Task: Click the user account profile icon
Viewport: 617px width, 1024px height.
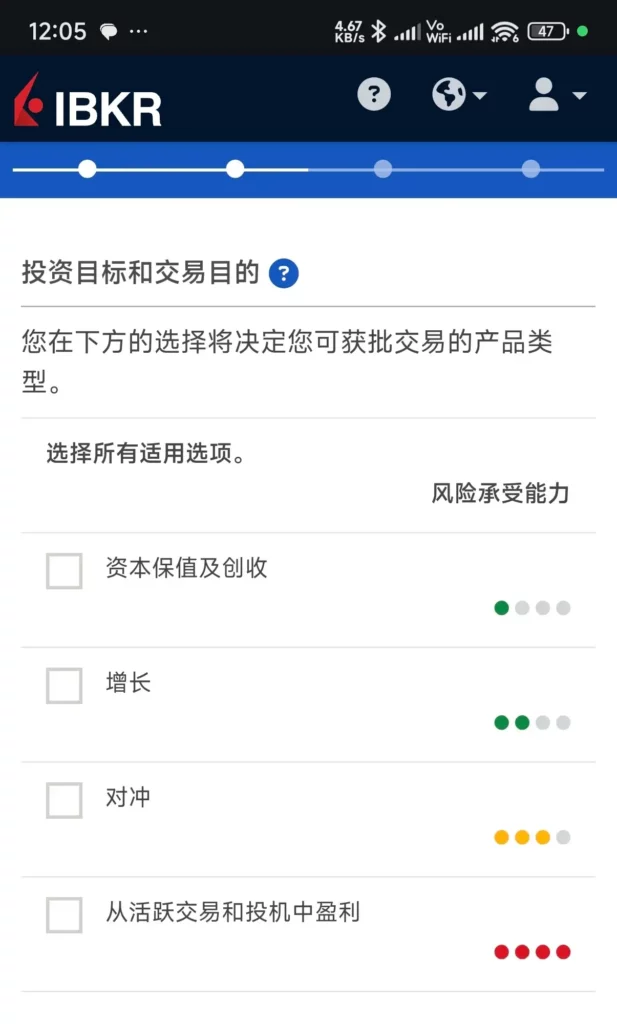Action: tap(543, 95)
